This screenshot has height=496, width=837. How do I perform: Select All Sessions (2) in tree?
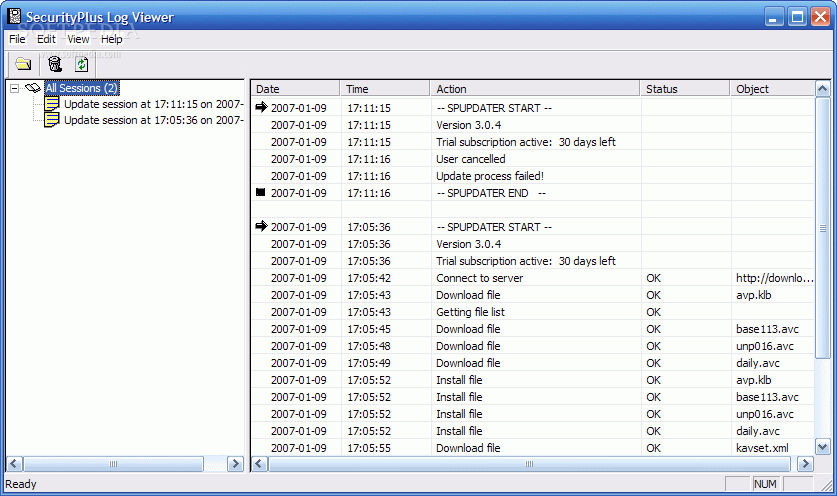point(82,88)
